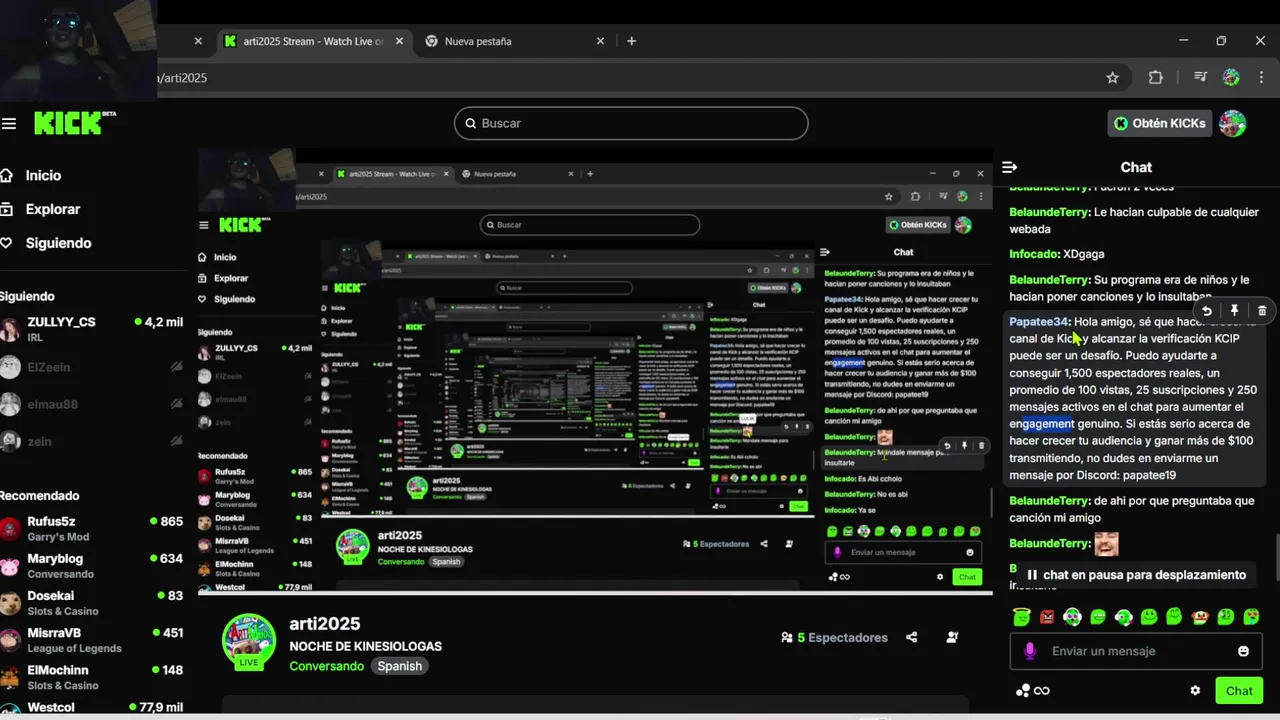Open the Chrome media controls icon
Image resolution: width=1280 pixels, height=720 pixels.
click(1200, 77)
